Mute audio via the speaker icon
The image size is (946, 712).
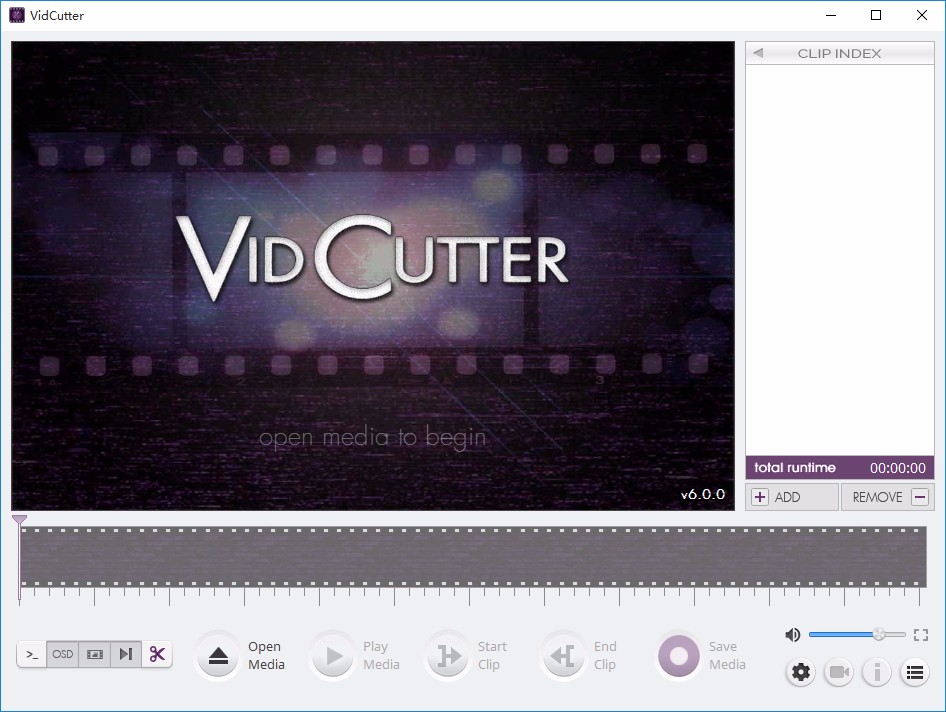pyautogui.click(x=792, y=634)
